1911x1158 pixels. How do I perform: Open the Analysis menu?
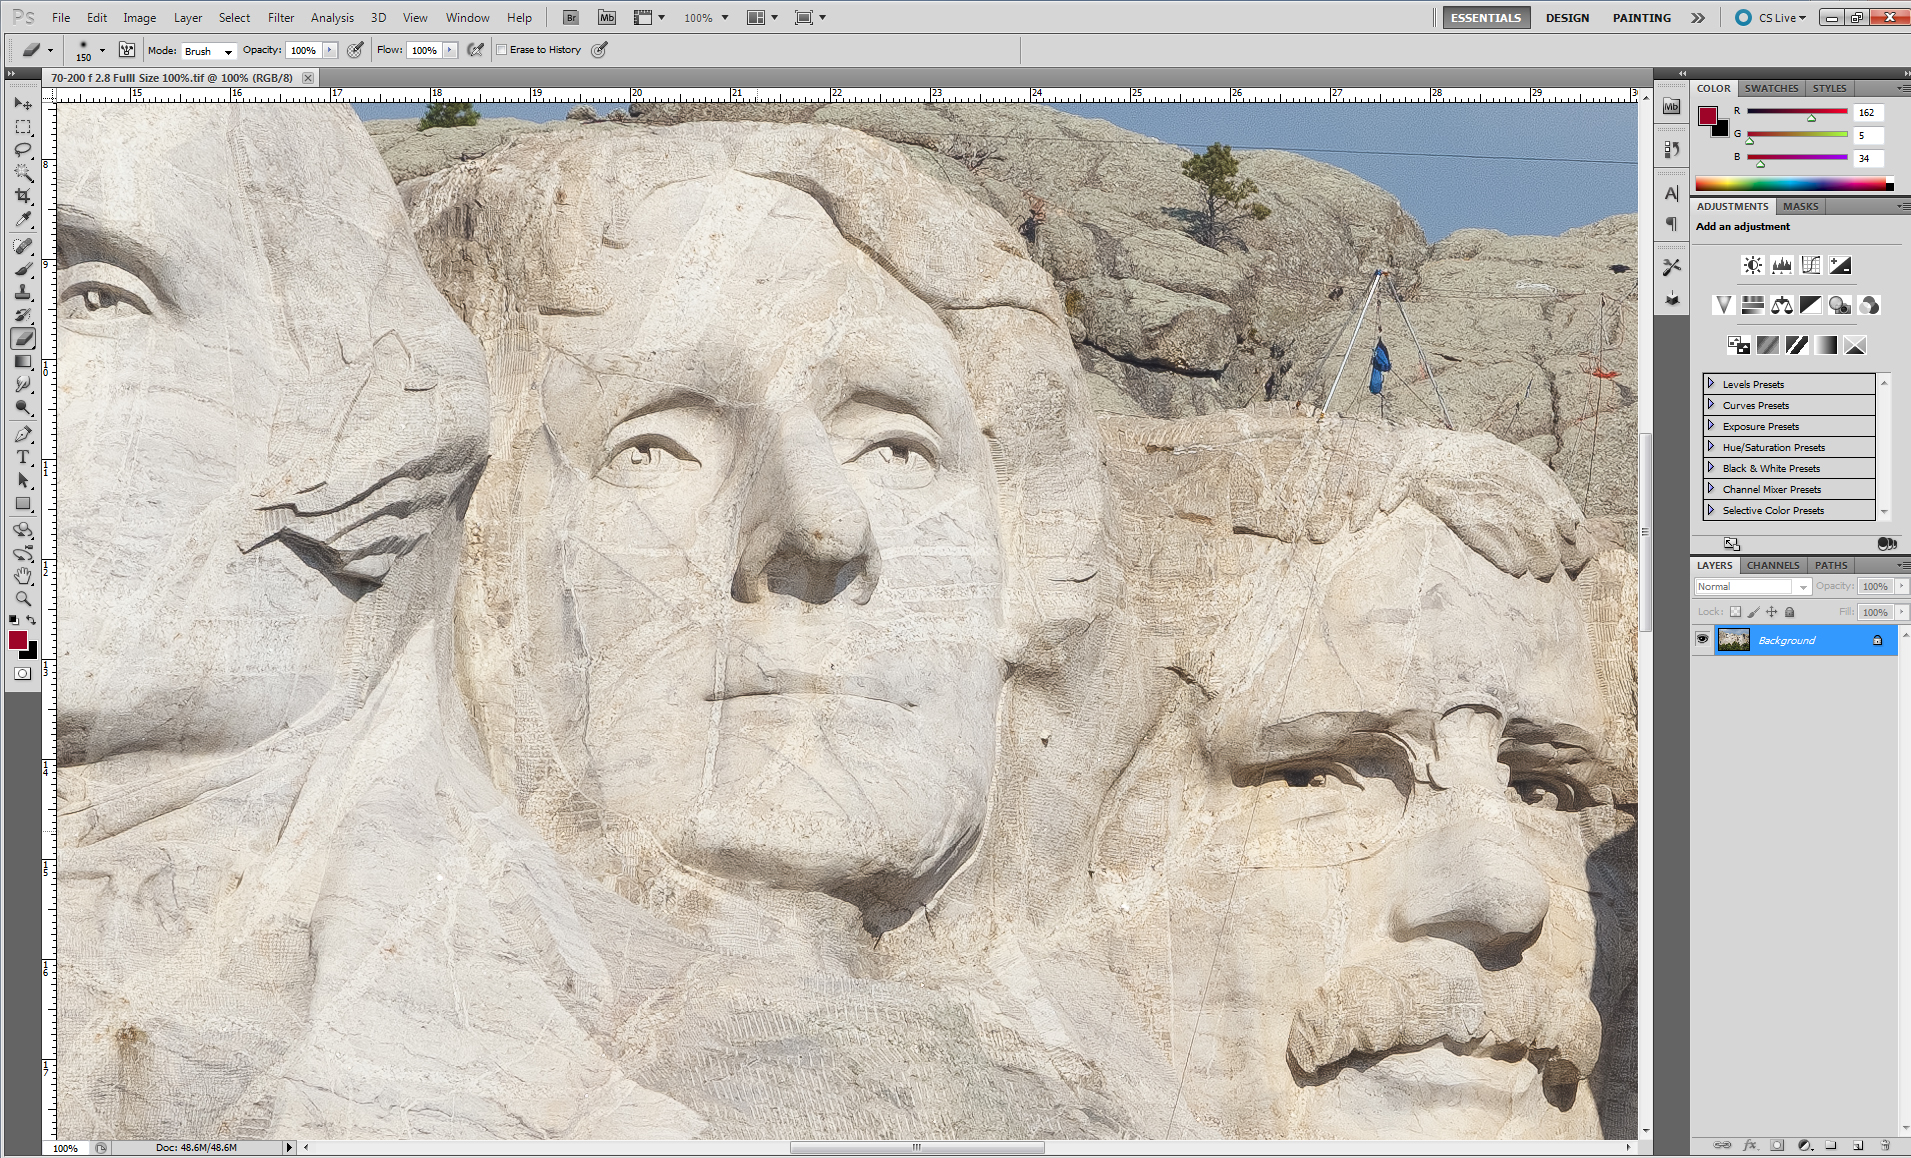coord(332,17)
